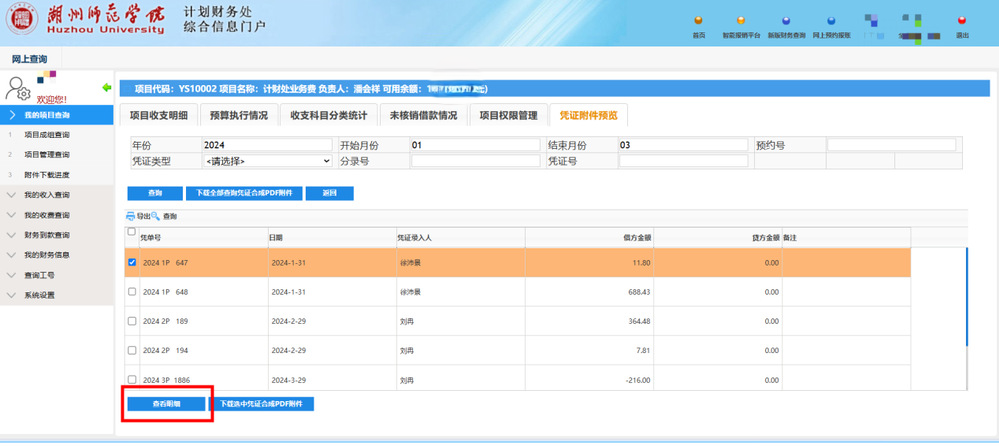Open the 凭证类型 dropdown
The width and height of the screenshot is (999, 446).
point(268,161)
